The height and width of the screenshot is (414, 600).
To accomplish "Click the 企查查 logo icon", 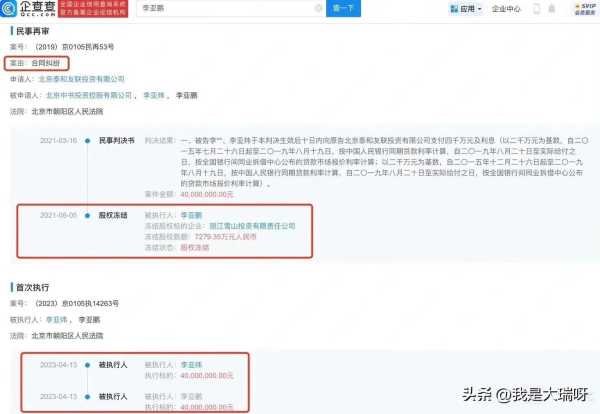I will [8, 8].
